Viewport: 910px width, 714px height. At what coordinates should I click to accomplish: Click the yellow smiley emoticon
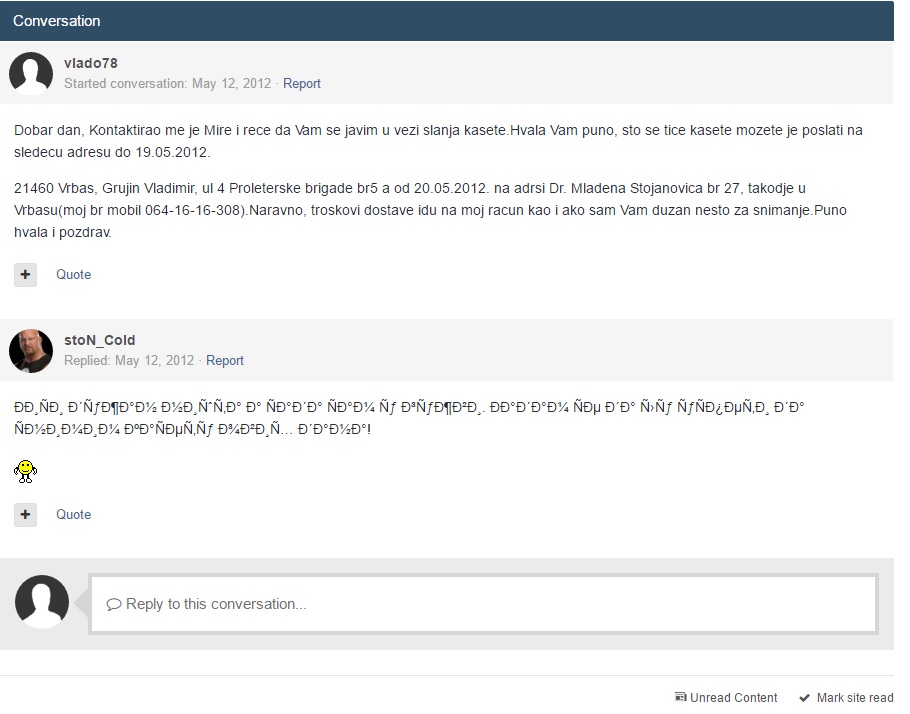tap(26, 471)
